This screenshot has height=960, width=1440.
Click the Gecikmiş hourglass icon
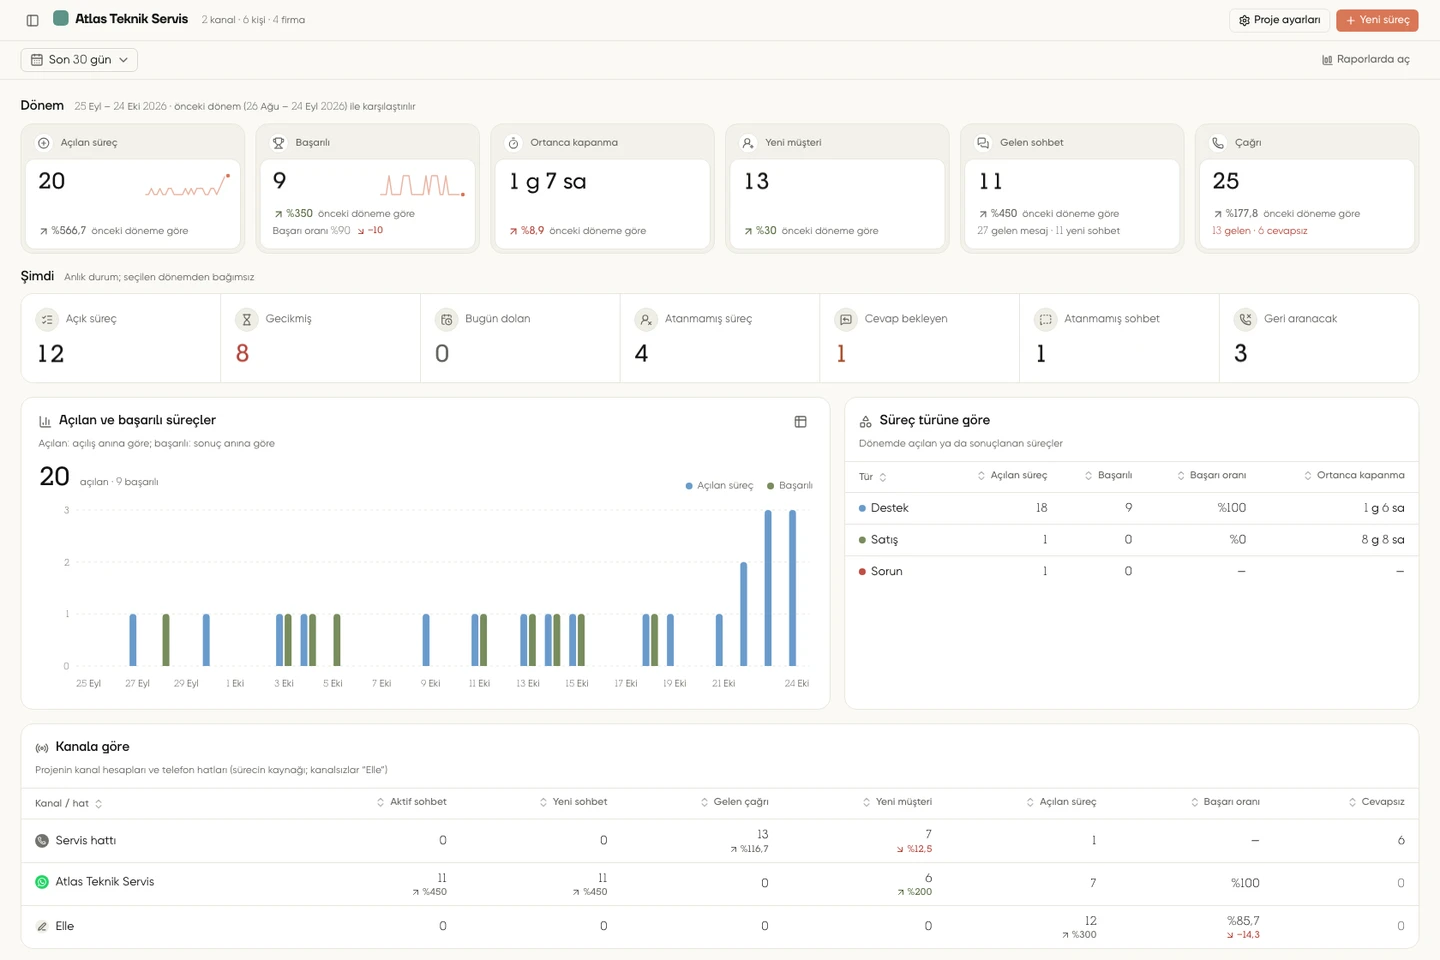(247, 319)
